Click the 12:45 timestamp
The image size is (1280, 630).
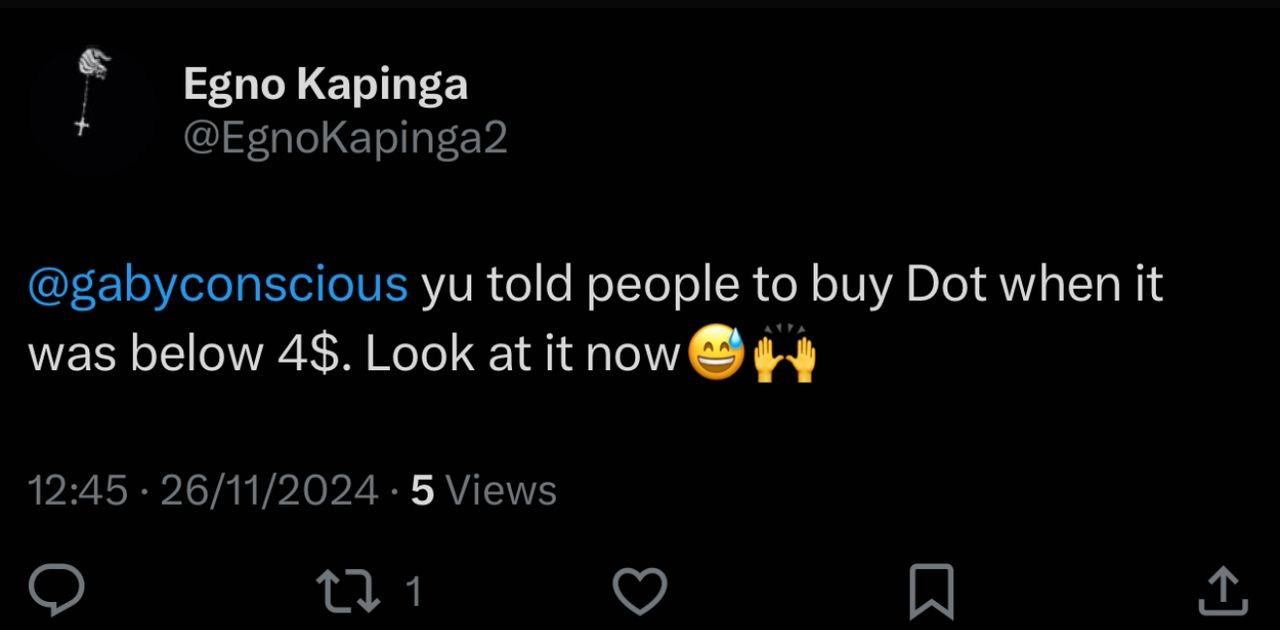point(78,490)
